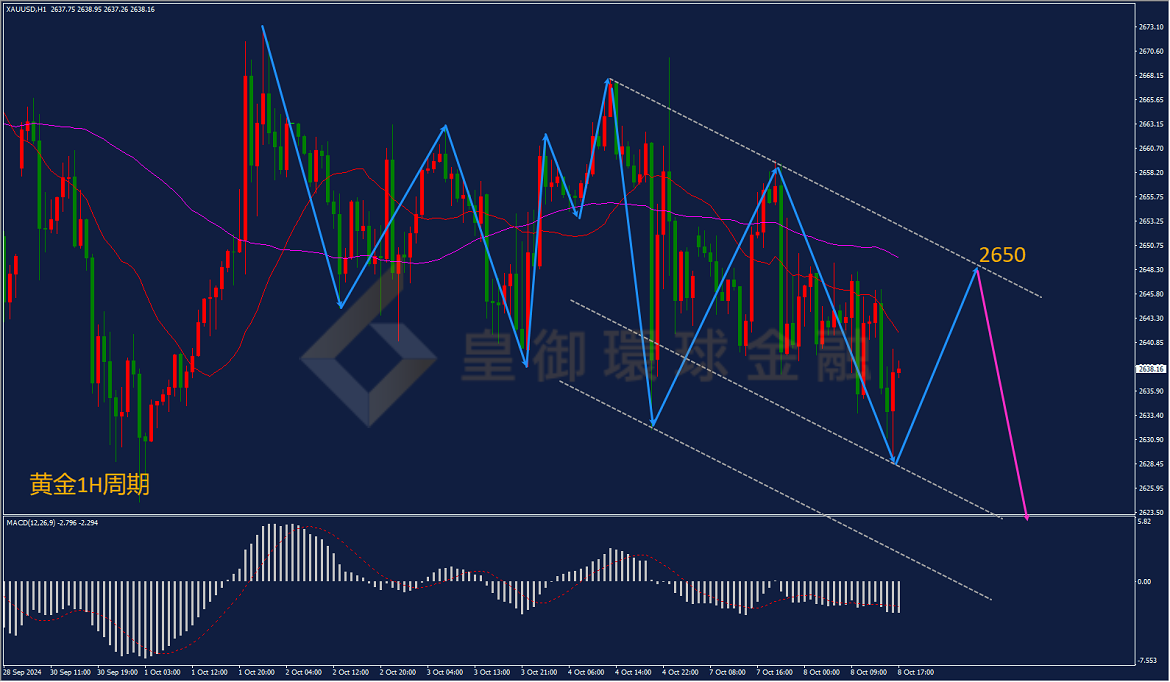Click the blue projected upward line to 2650
Viewport: 1170px width, 682px height.
936,366
